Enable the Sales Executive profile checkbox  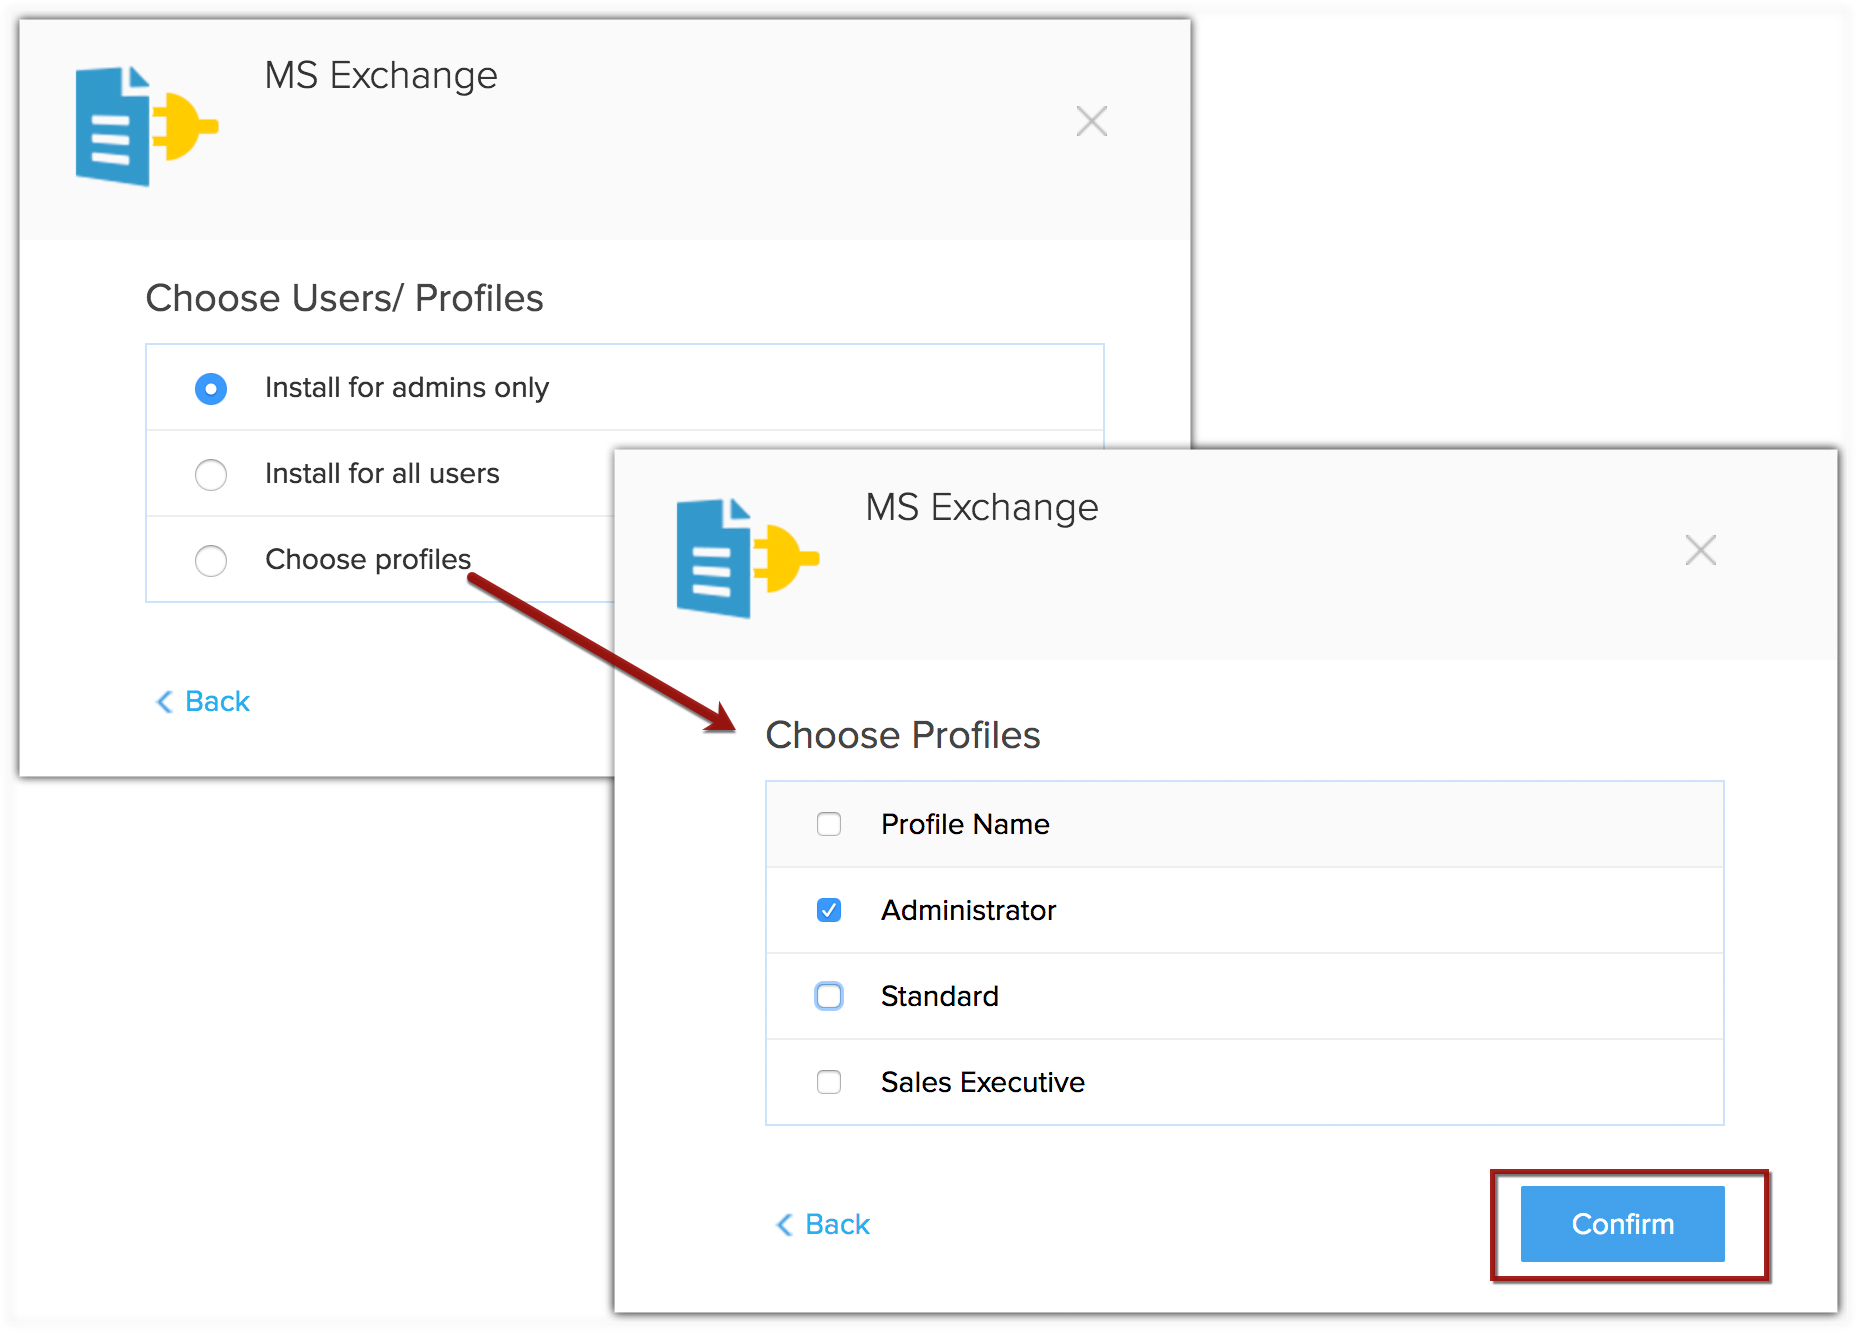click(x=829, y=1082)
